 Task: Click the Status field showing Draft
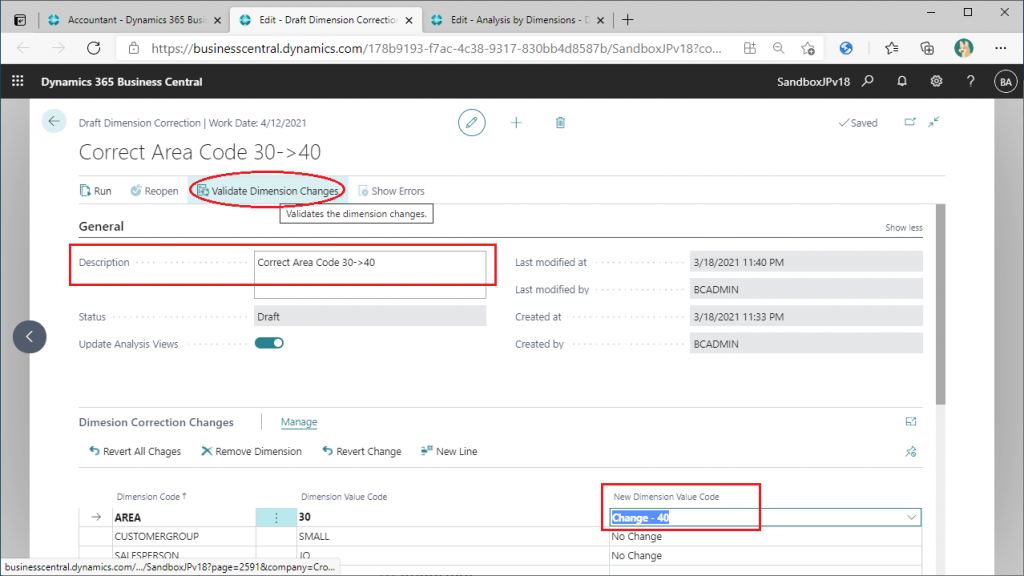(370, 317)
